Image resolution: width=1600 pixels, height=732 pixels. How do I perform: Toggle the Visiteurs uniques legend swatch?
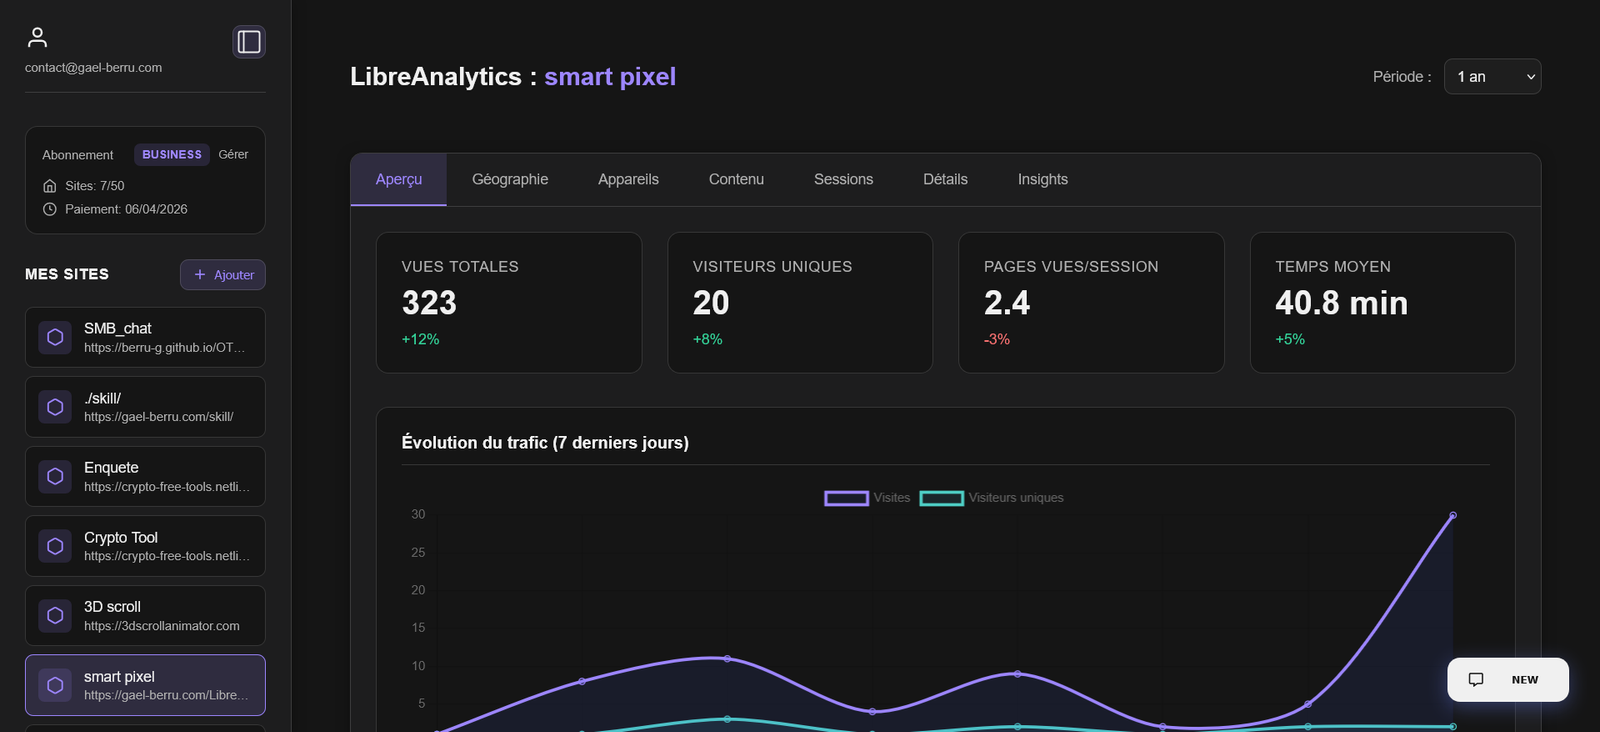tap(941, 498)
